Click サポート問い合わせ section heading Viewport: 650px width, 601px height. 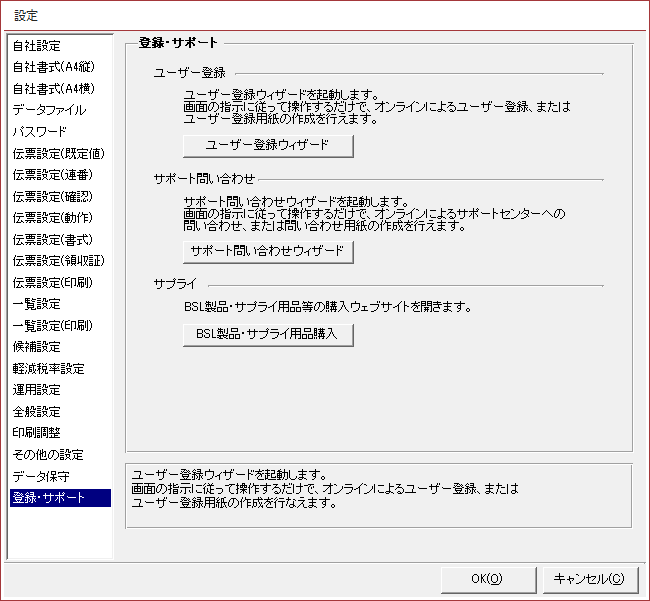tap(204, 179)
